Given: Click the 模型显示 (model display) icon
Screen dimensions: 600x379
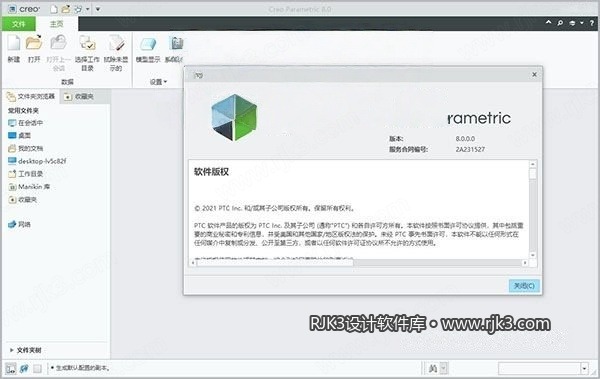Looking at the screenshot, I should pyautogui.click(x=148, y=44).
